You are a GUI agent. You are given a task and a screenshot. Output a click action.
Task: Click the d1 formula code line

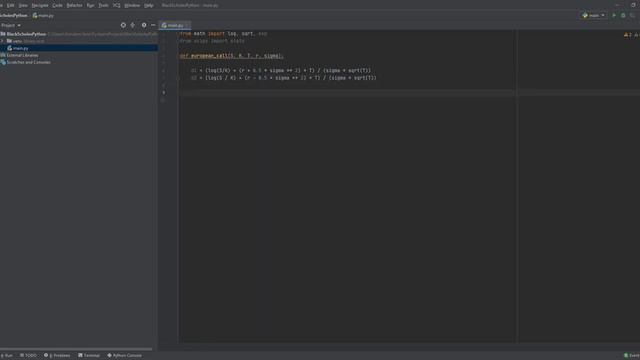point(281,71)
